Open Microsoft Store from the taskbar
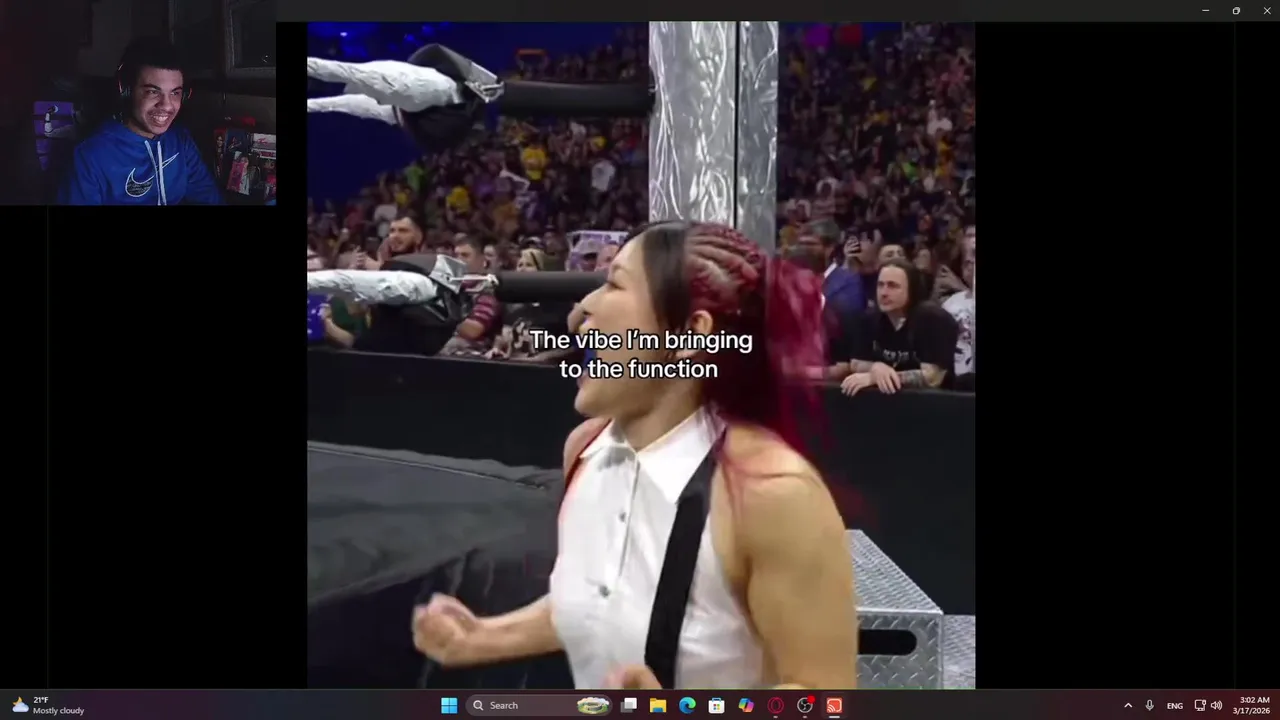Screen dimensions: 1280x720 [716, 705]
